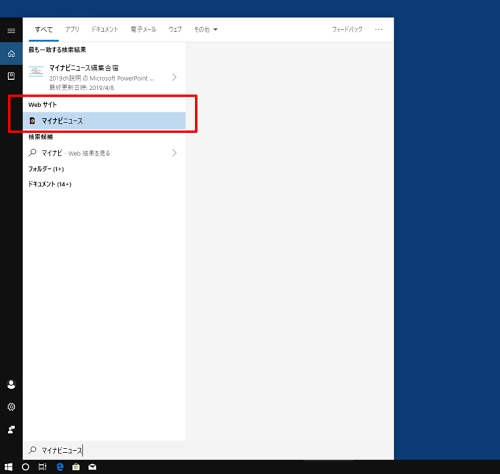500x474 pixels.
Task: Open the three-dot more options menu
Action: (379, 30)
